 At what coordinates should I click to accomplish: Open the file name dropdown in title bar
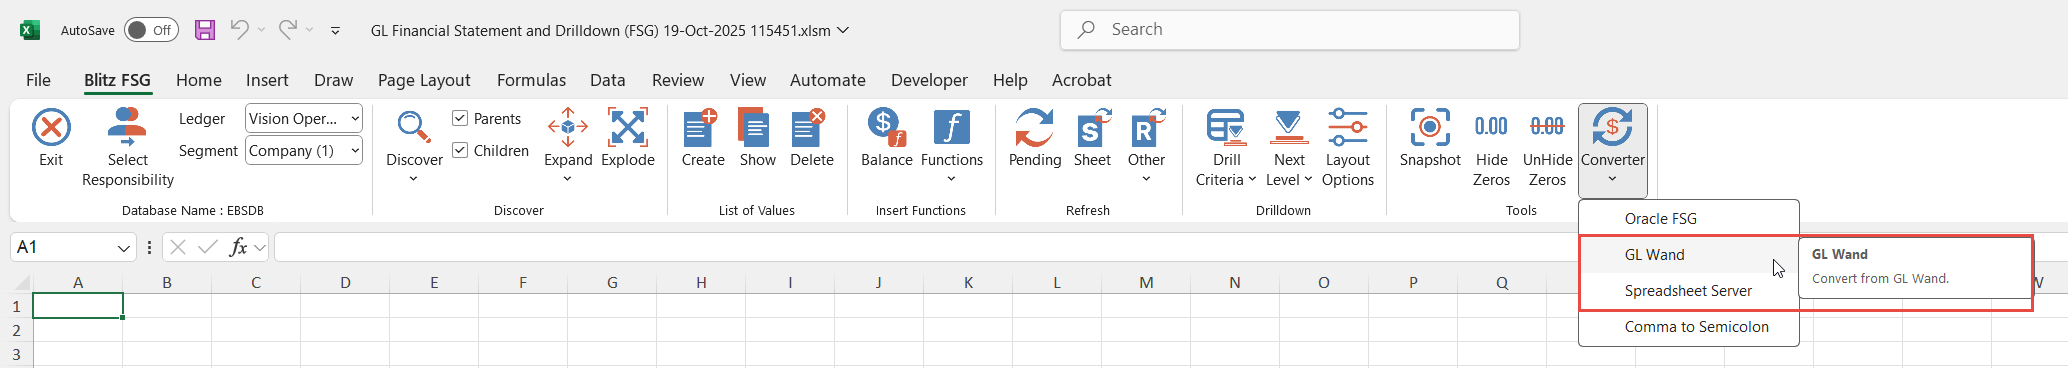843,30
